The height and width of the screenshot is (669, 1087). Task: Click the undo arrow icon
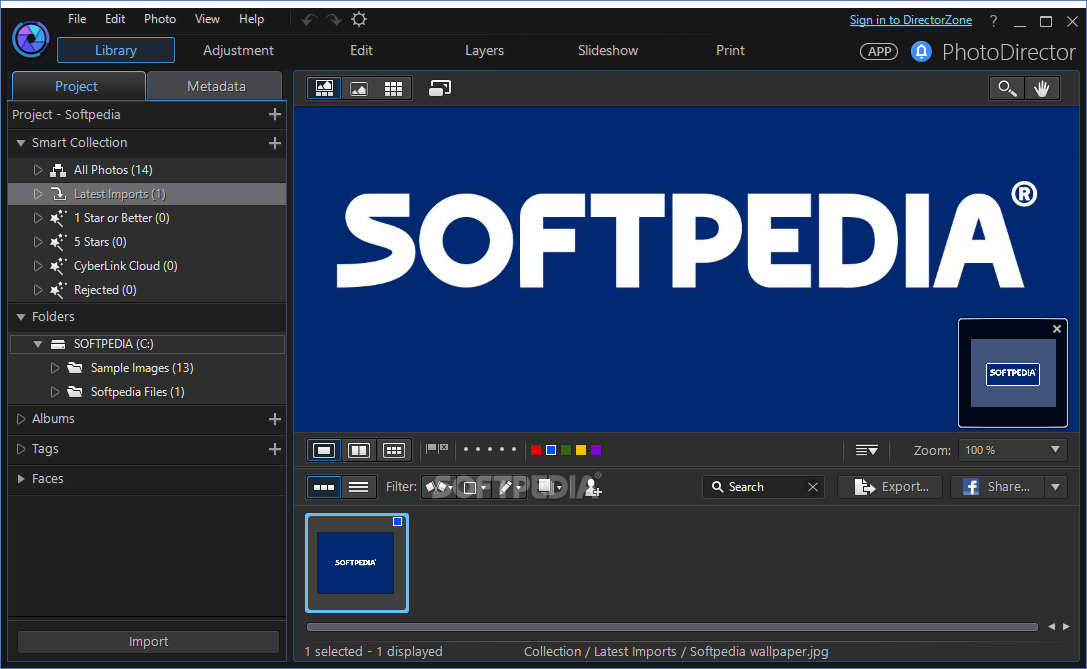309,20
